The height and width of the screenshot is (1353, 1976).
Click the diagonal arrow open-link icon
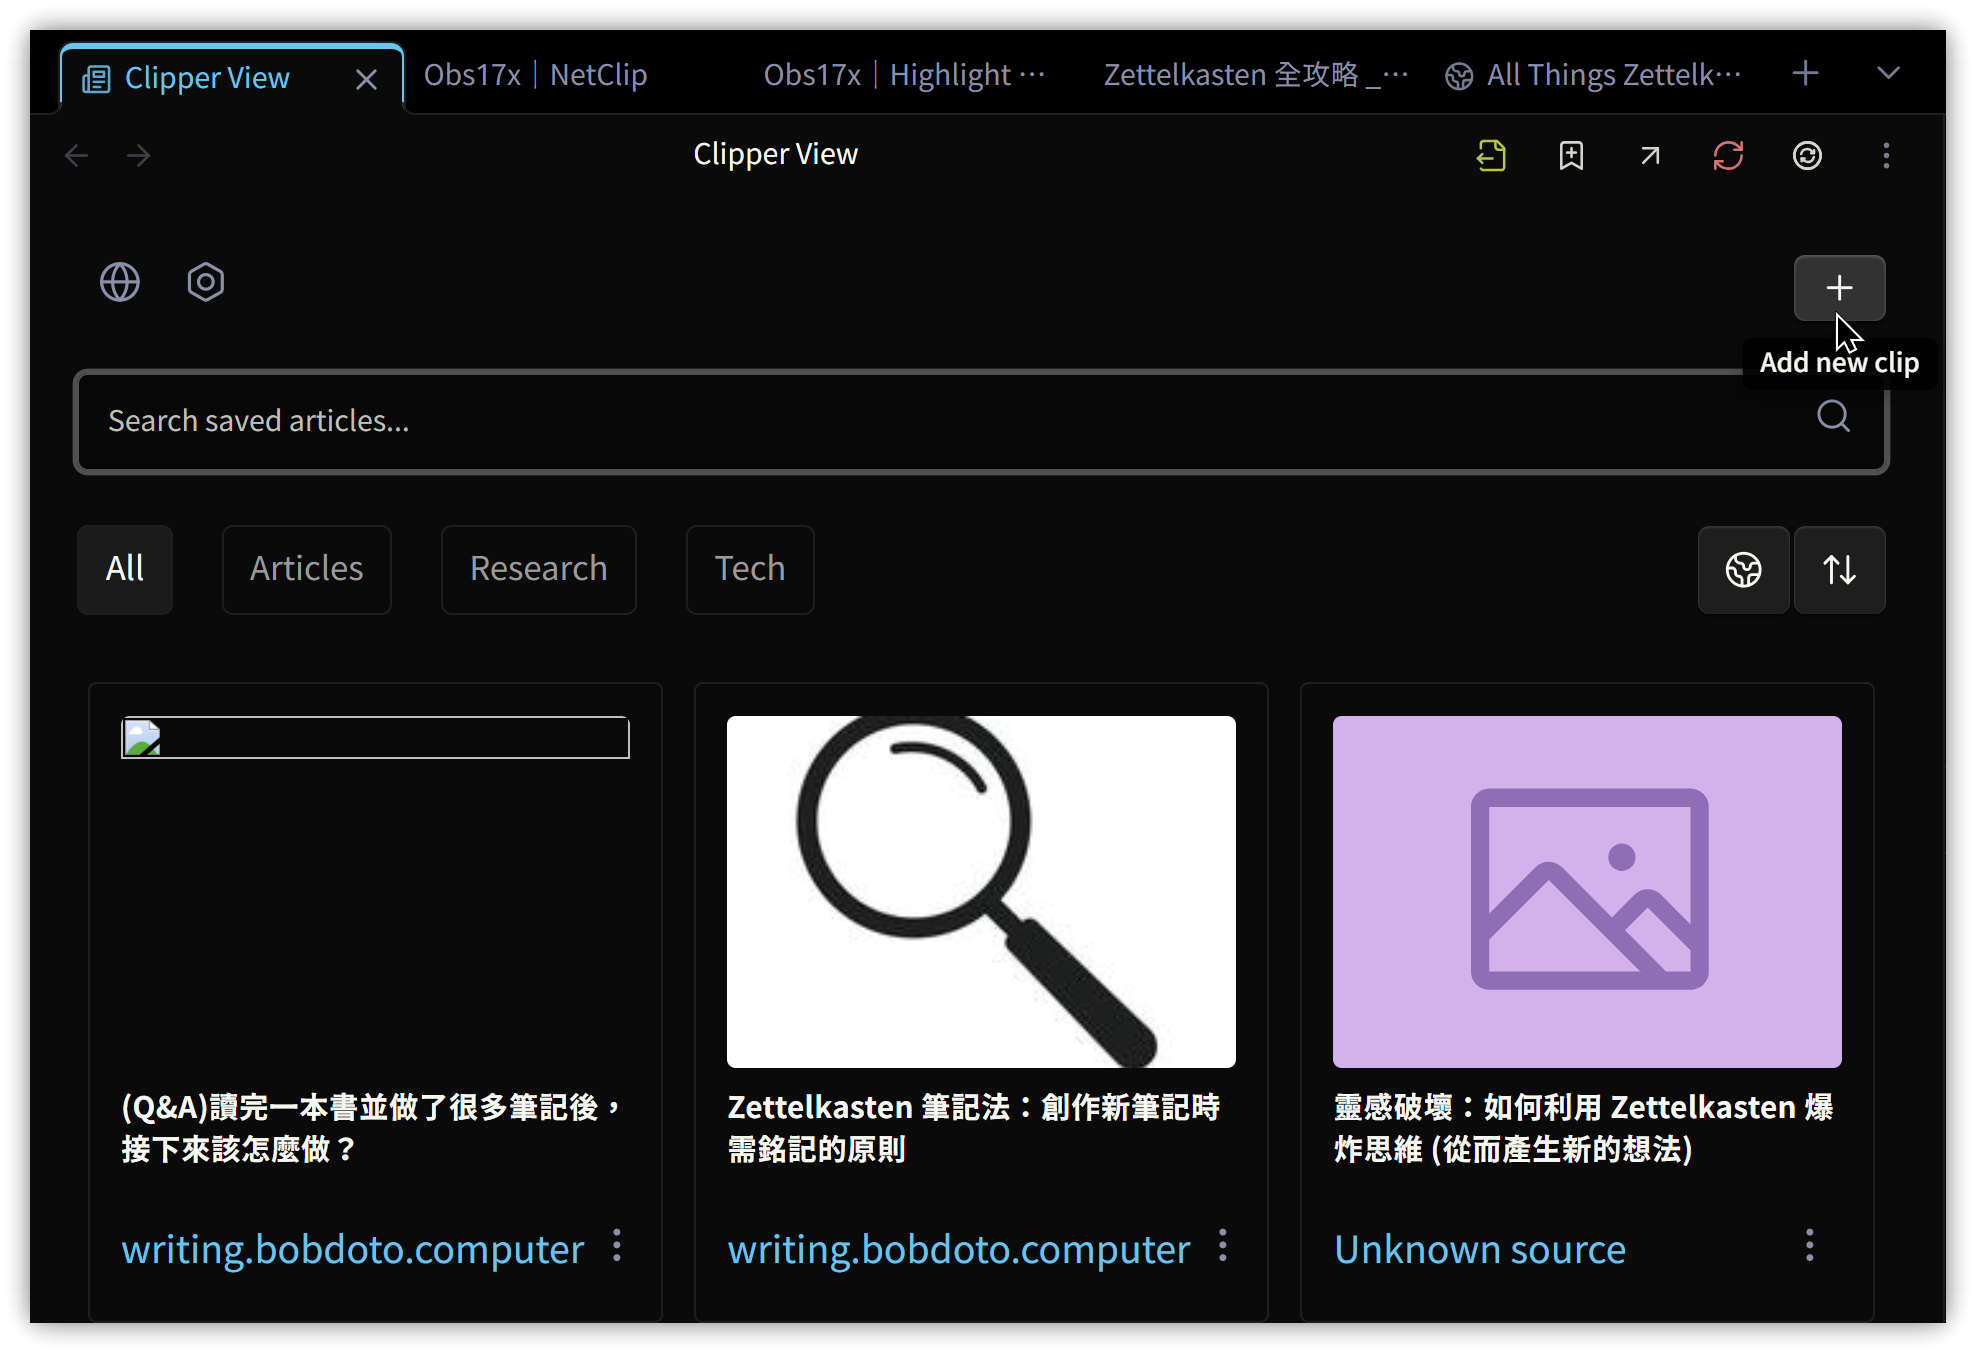tap(1650, 156)
